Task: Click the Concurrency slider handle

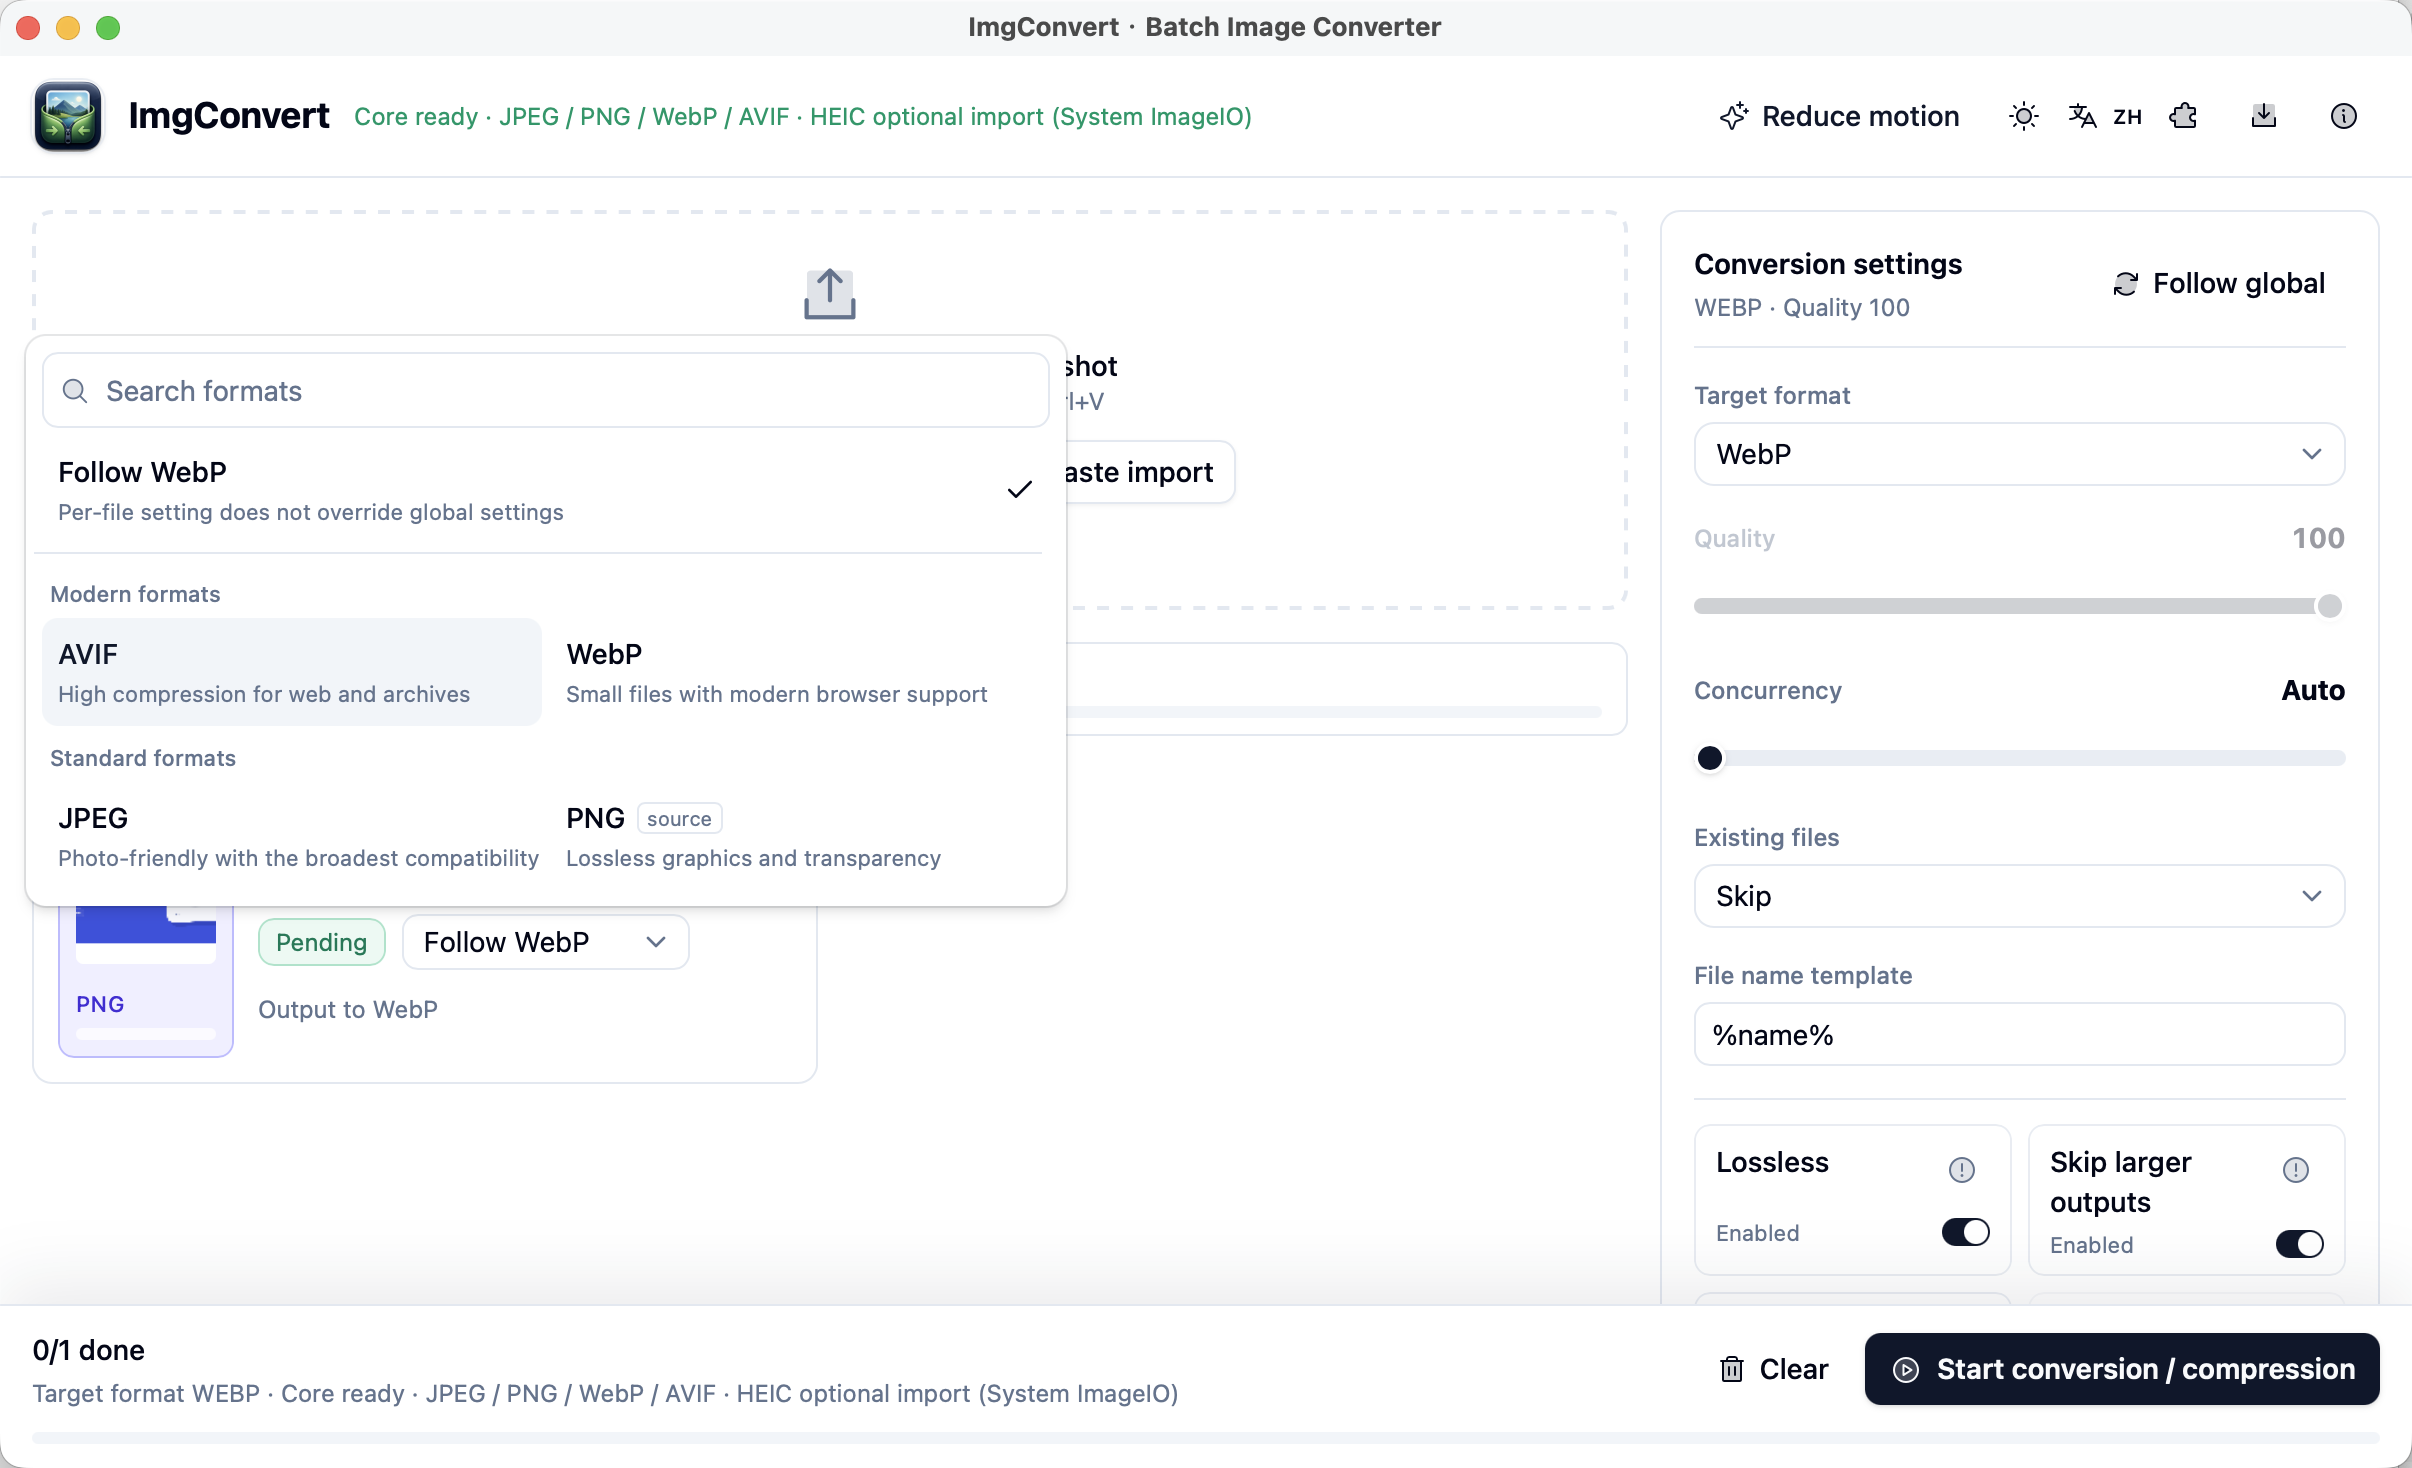Action: (x=1710, y=758)
